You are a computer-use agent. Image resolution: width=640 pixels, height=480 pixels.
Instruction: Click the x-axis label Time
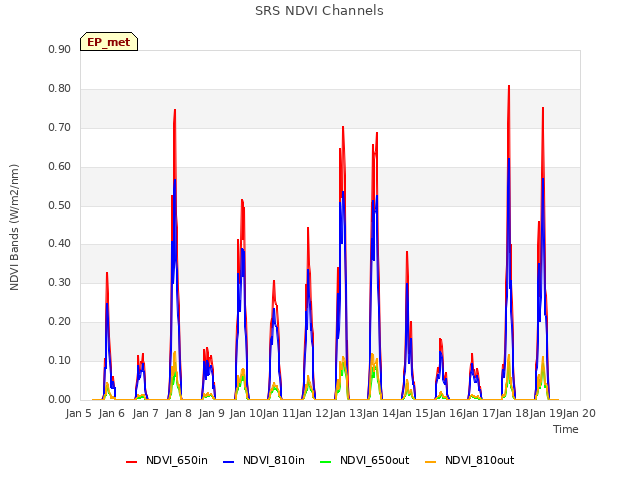coord(566,429)
